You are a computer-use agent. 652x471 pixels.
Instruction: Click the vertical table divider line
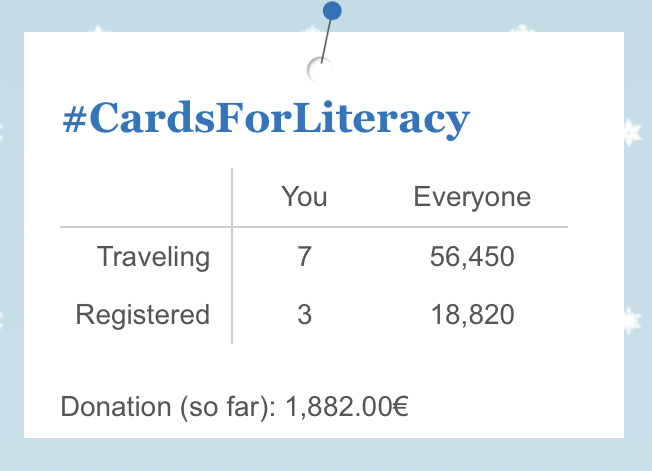point(232,256)
